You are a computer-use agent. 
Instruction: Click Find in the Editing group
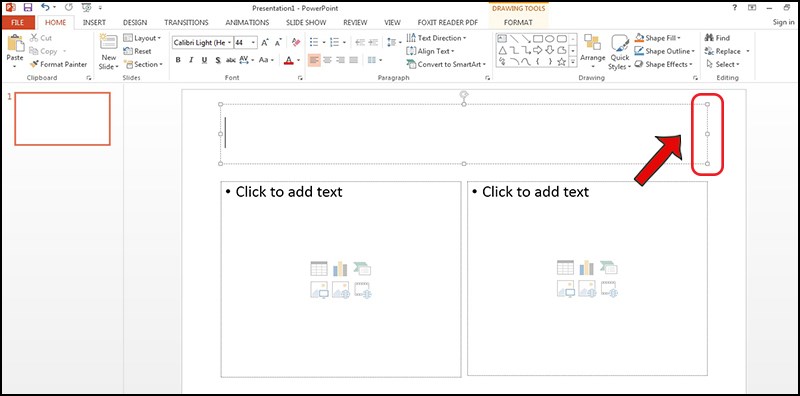717,38
